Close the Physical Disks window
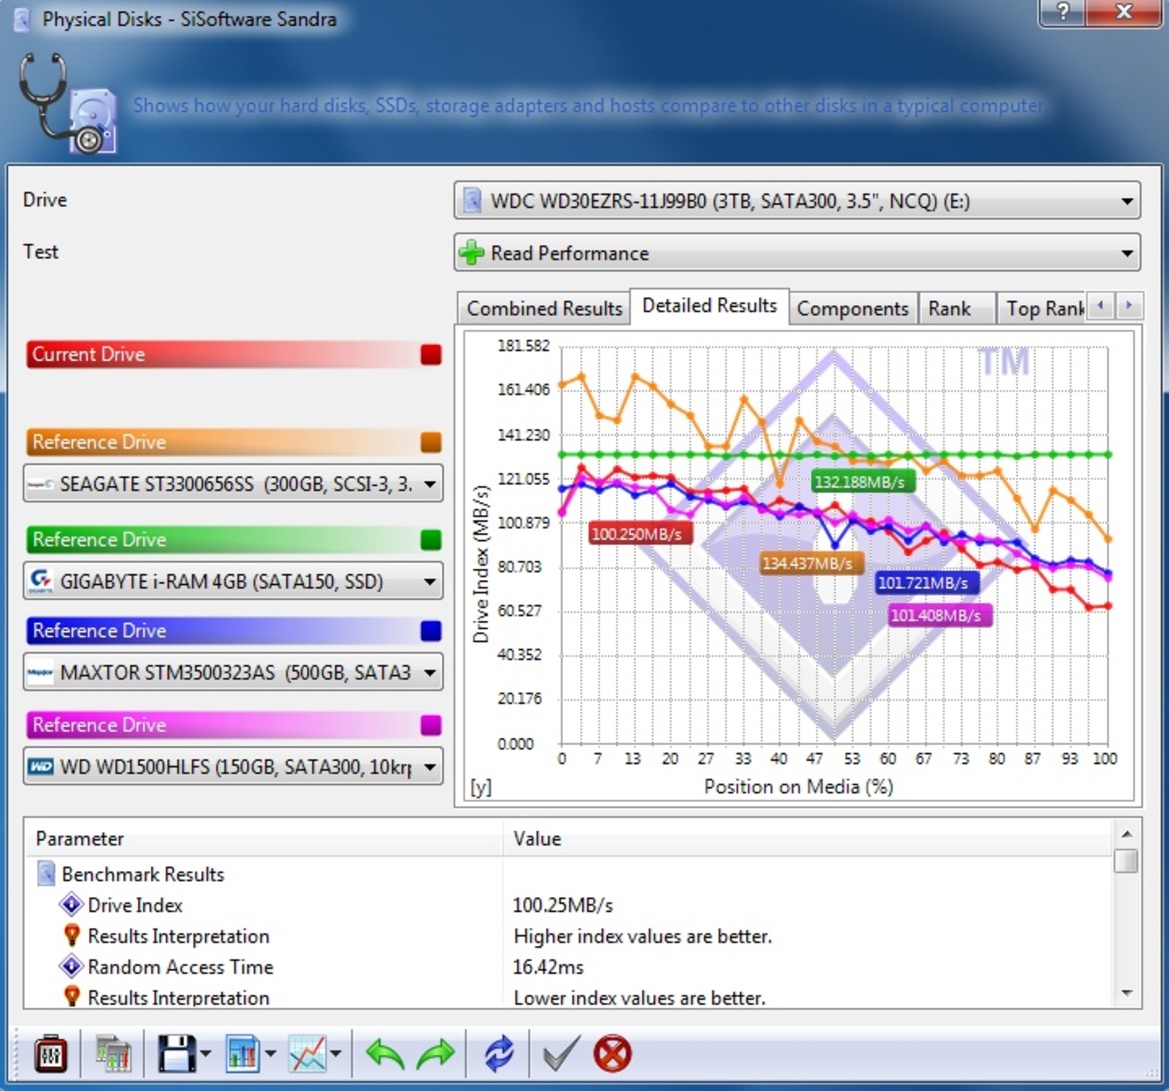Viewport: 1169px width, 1091px height. (x=1124, y=12)
